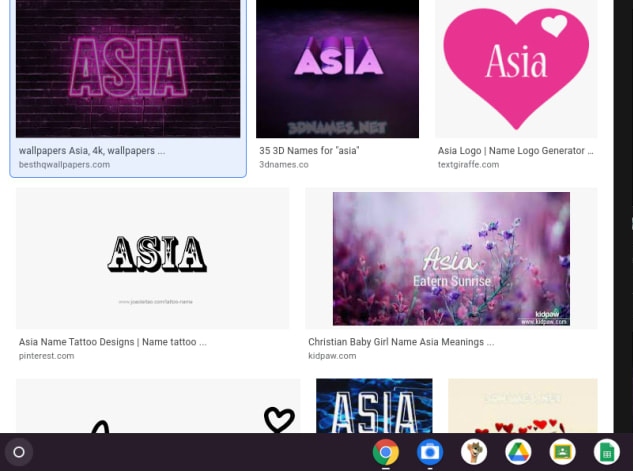The width and height of the screenshot is (633, 471).
Task: Open the launcher circle button
Action: [19, 452]
